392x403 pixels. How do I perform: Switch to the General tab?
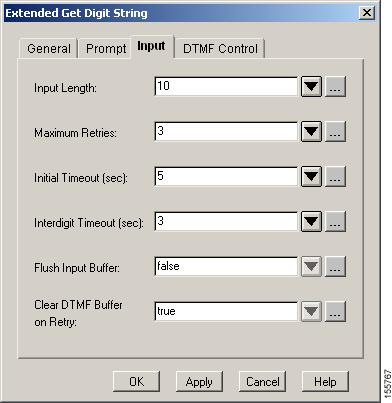(x=49, y=49)
